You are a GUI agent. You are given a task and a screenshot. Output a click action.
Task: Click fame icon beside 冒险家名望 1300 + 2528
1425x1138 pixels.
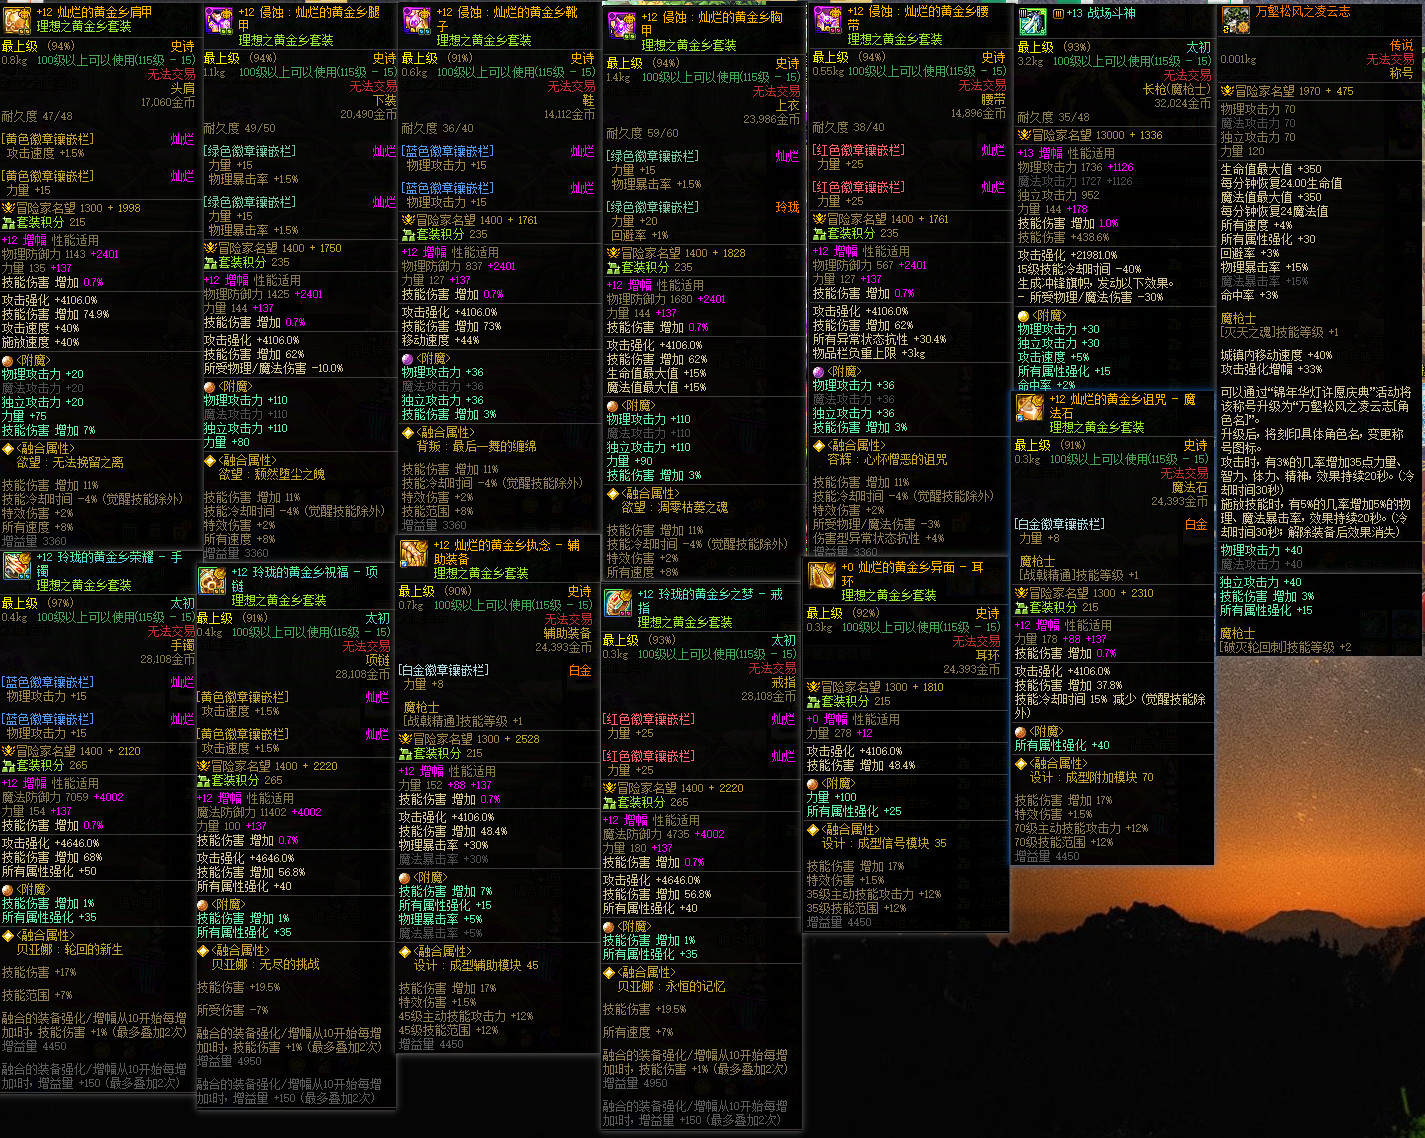[405, 739]
